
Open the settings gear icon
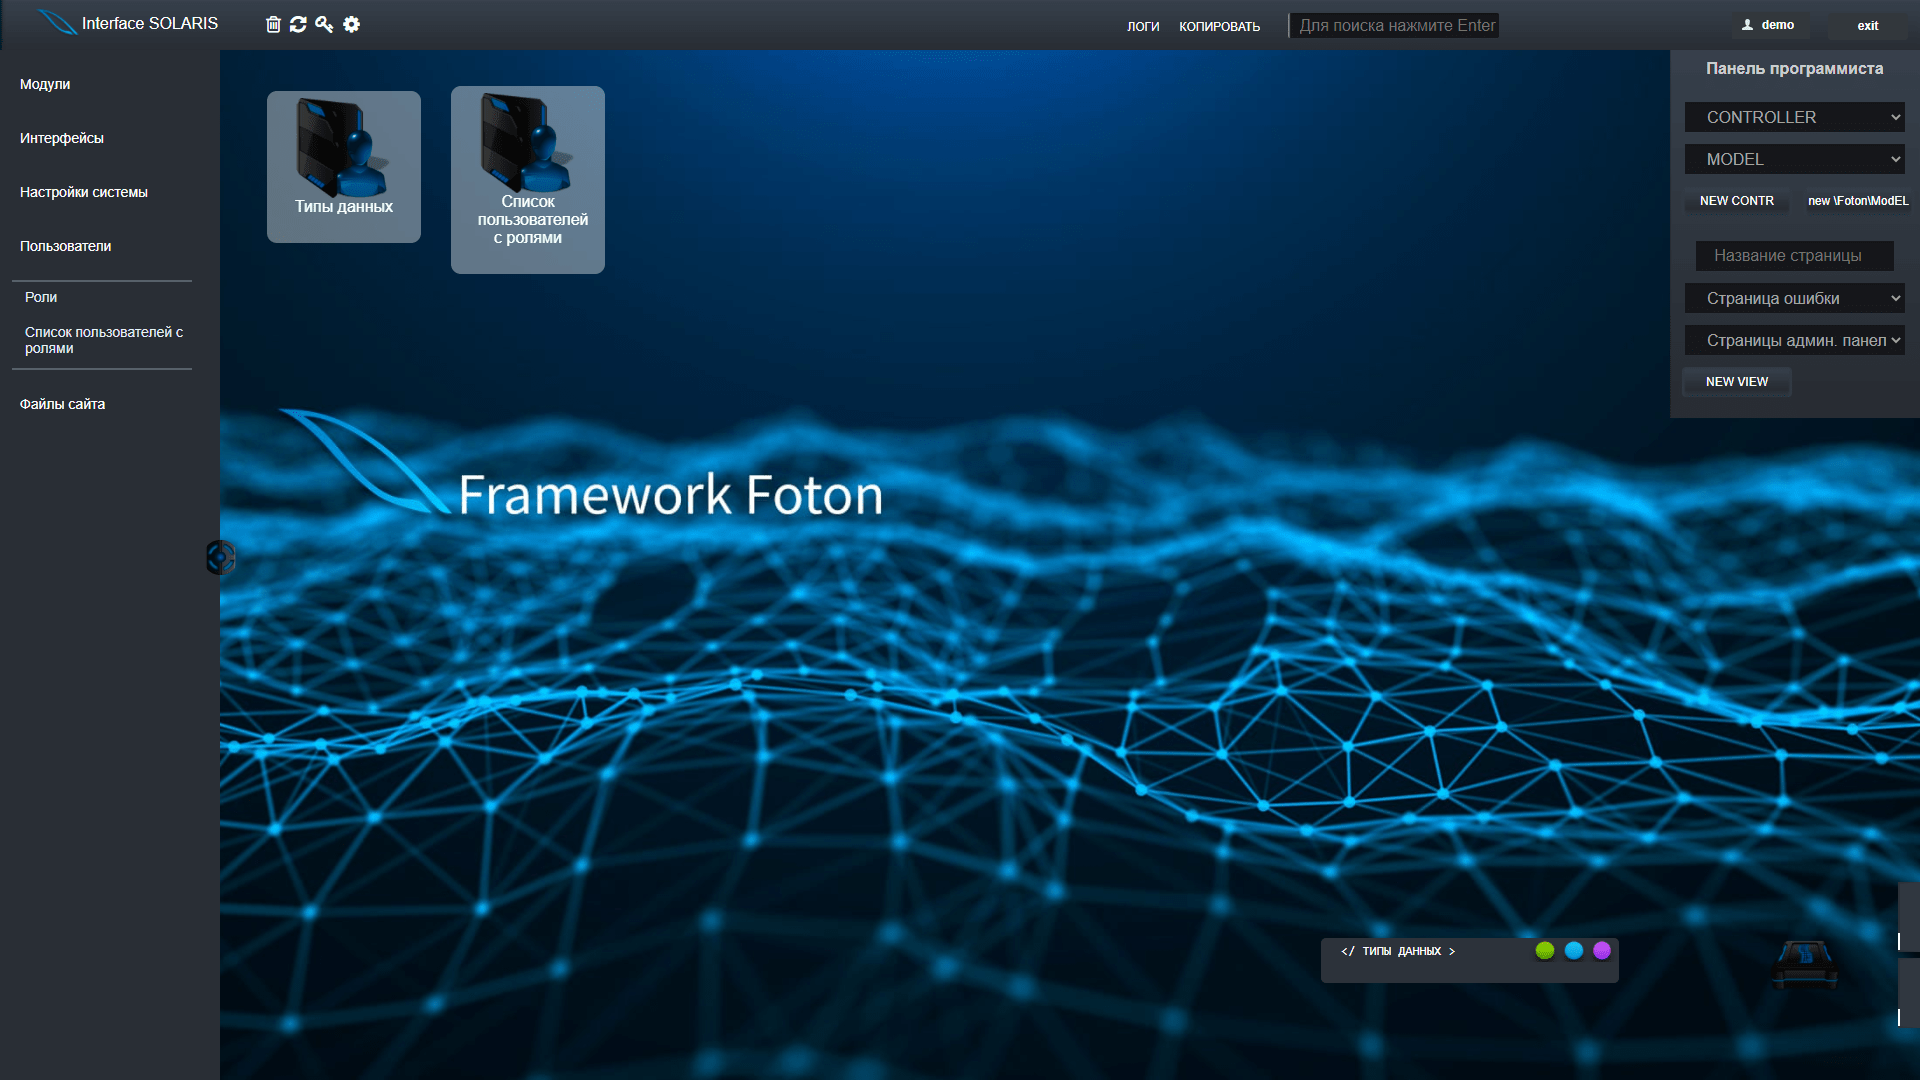pyautogui.click(x=351, y=24)
